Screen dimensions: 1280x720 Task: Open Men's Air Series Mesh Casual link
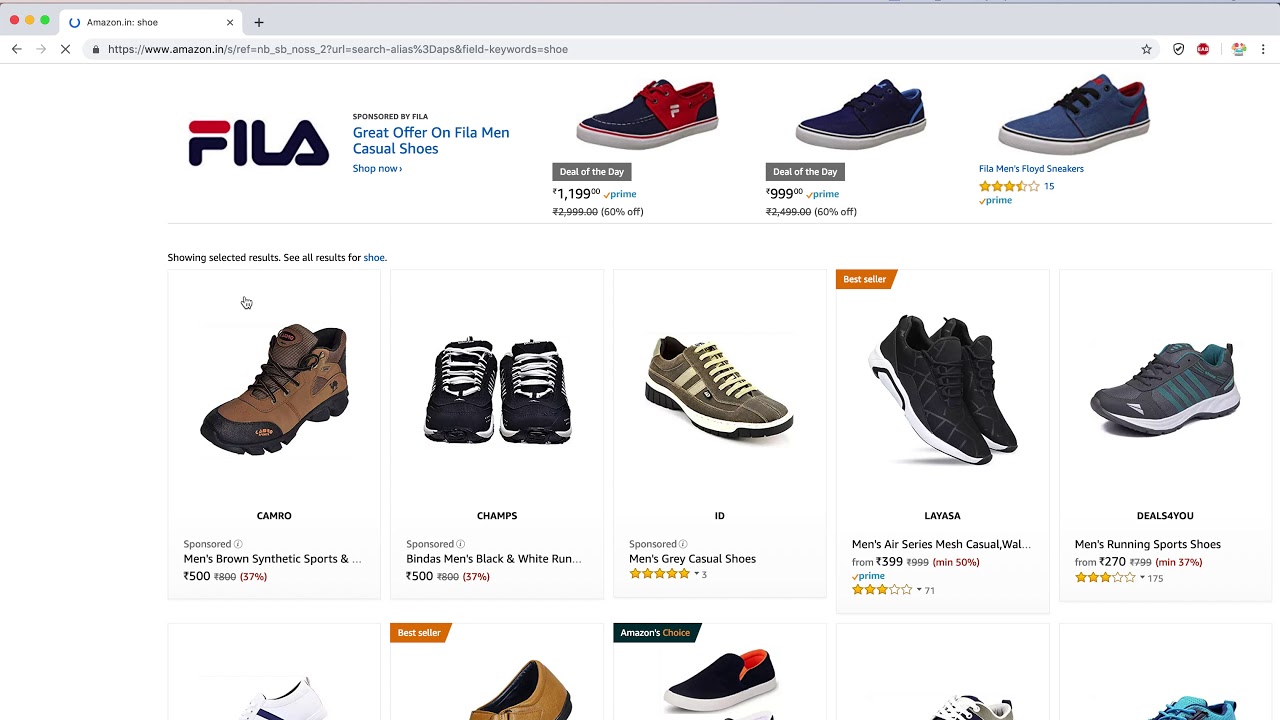coord(941,544)
